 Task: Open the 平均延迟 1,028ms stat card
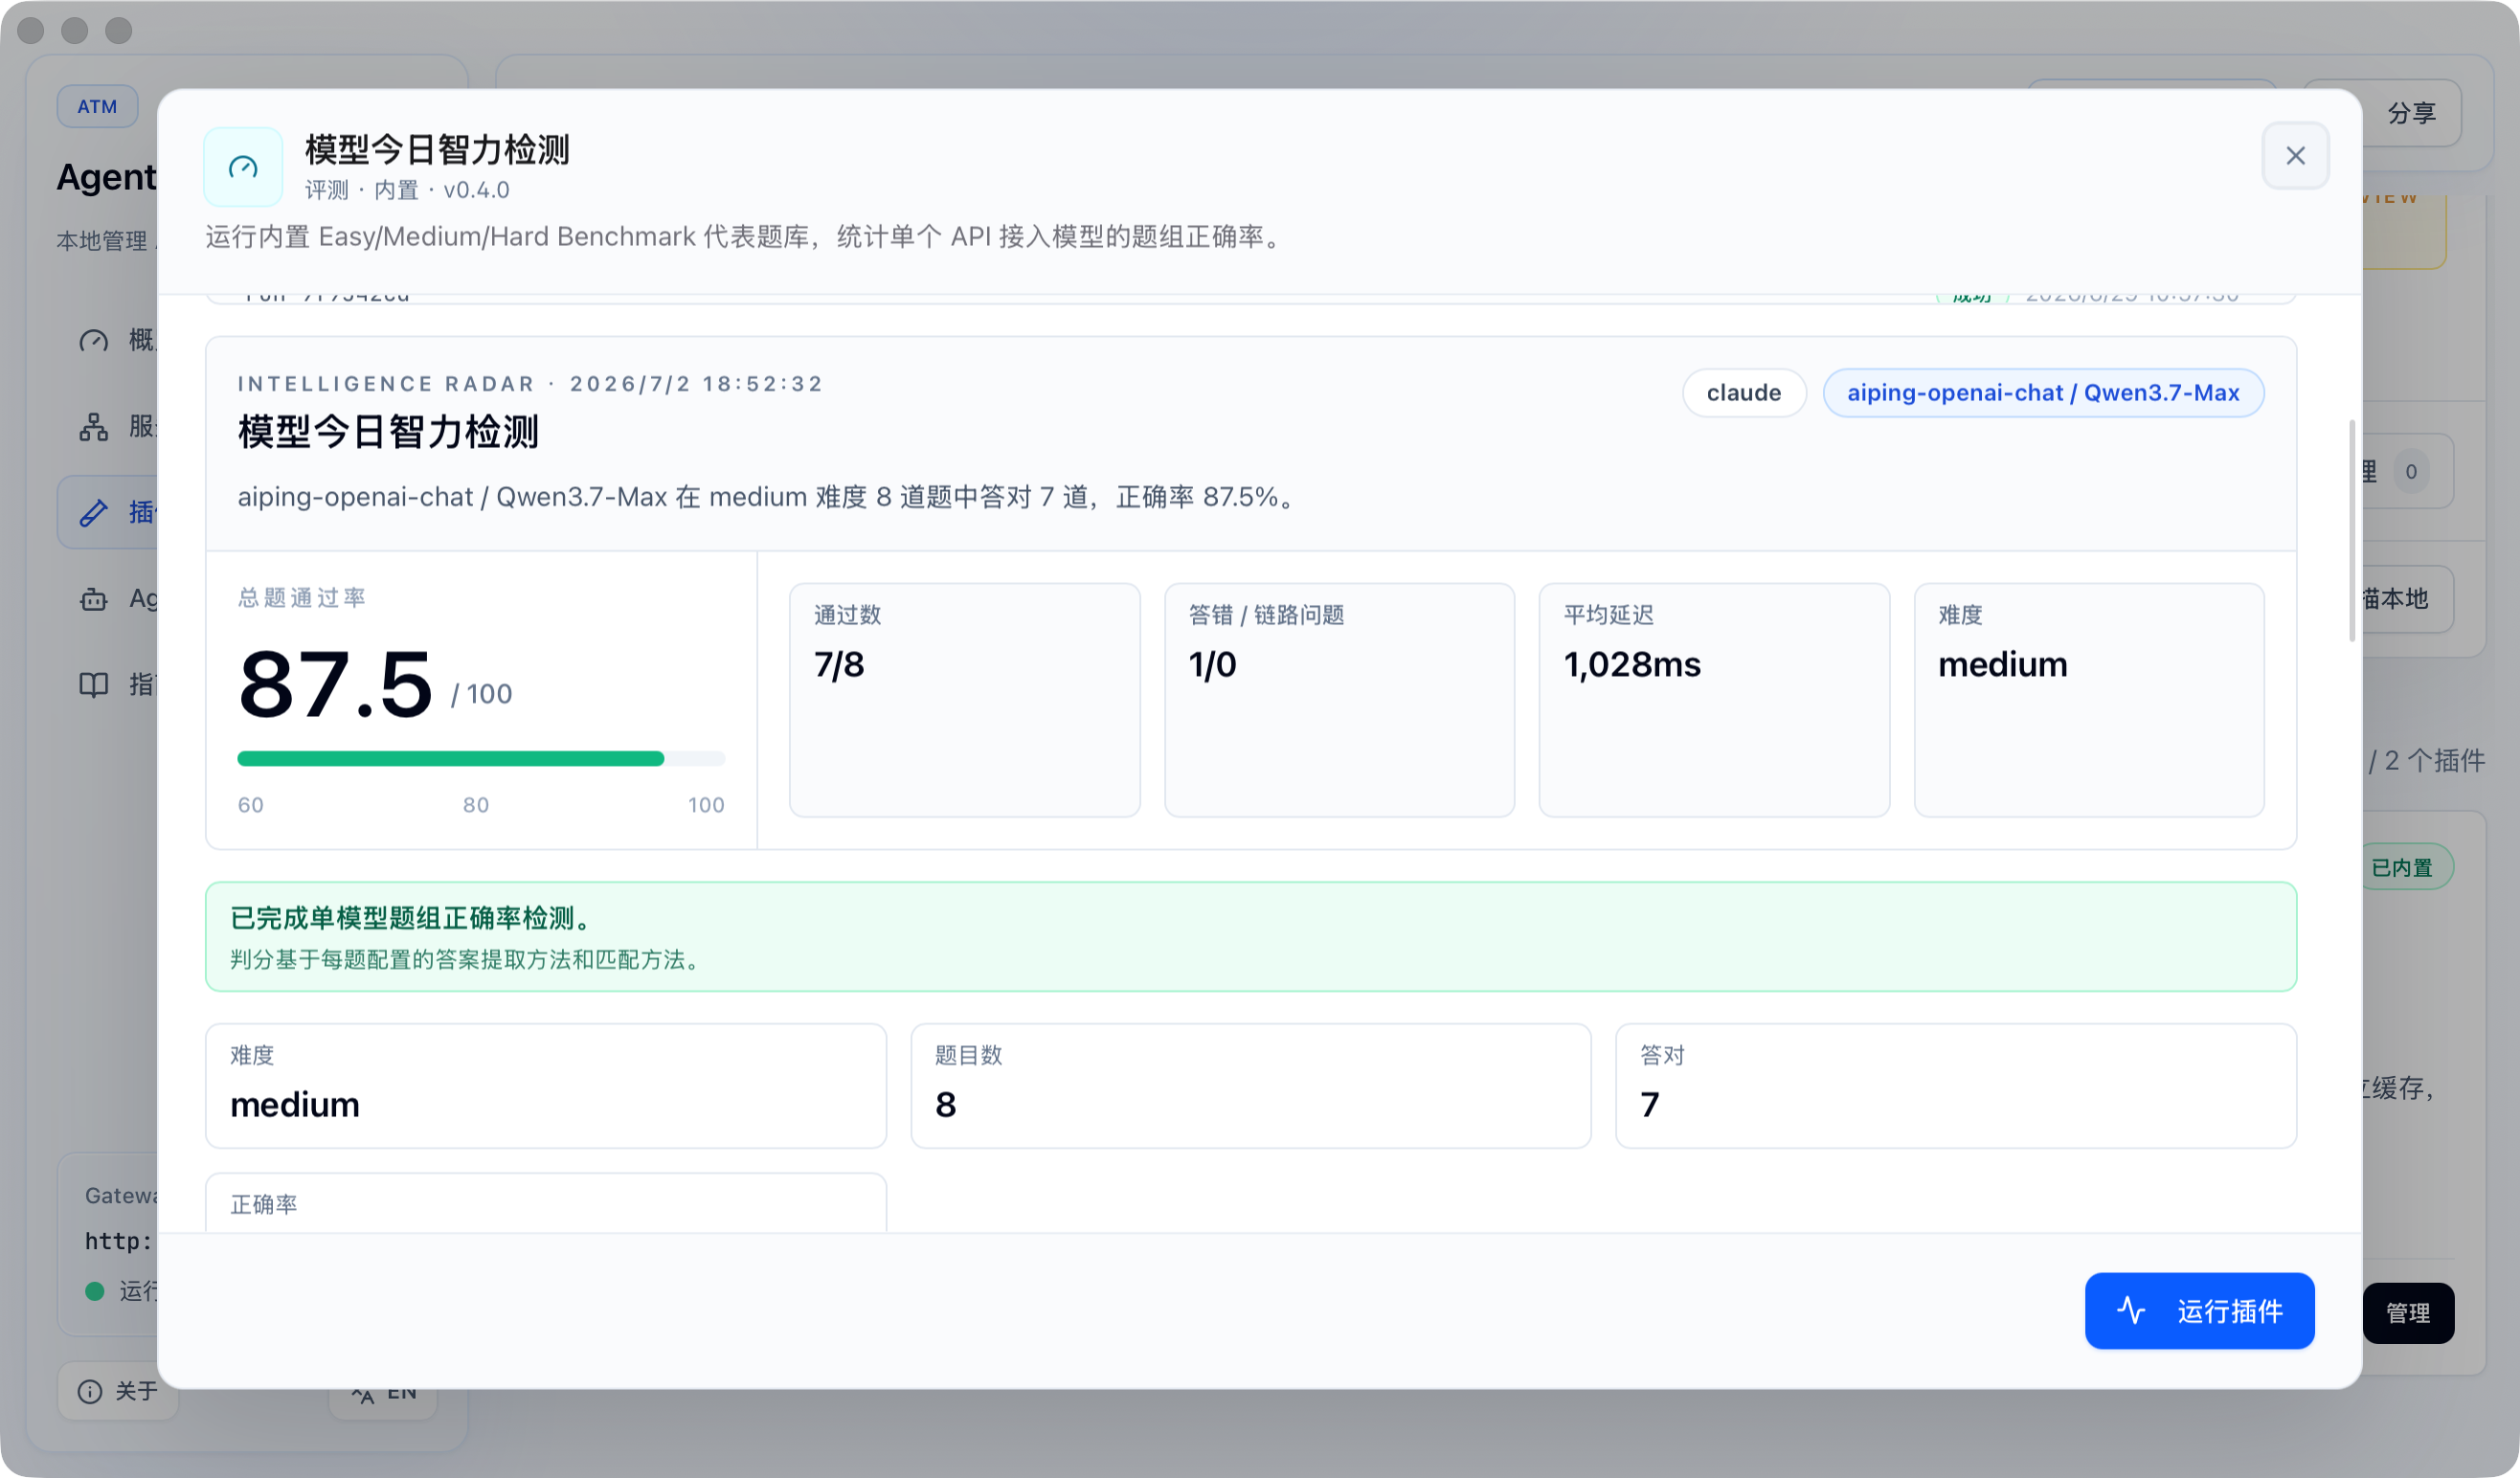coord(1714,700)
